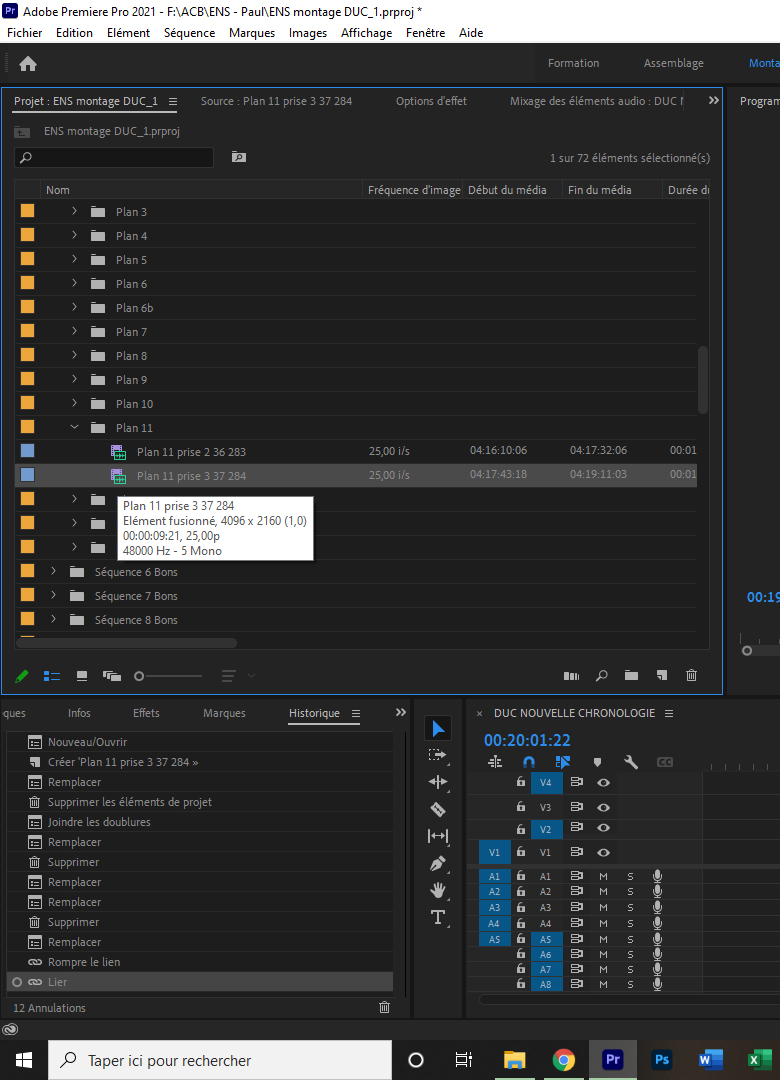Toggle lock on track V2
The width and height of the screenshot is (780, 1080).
[x=521, y=829]
